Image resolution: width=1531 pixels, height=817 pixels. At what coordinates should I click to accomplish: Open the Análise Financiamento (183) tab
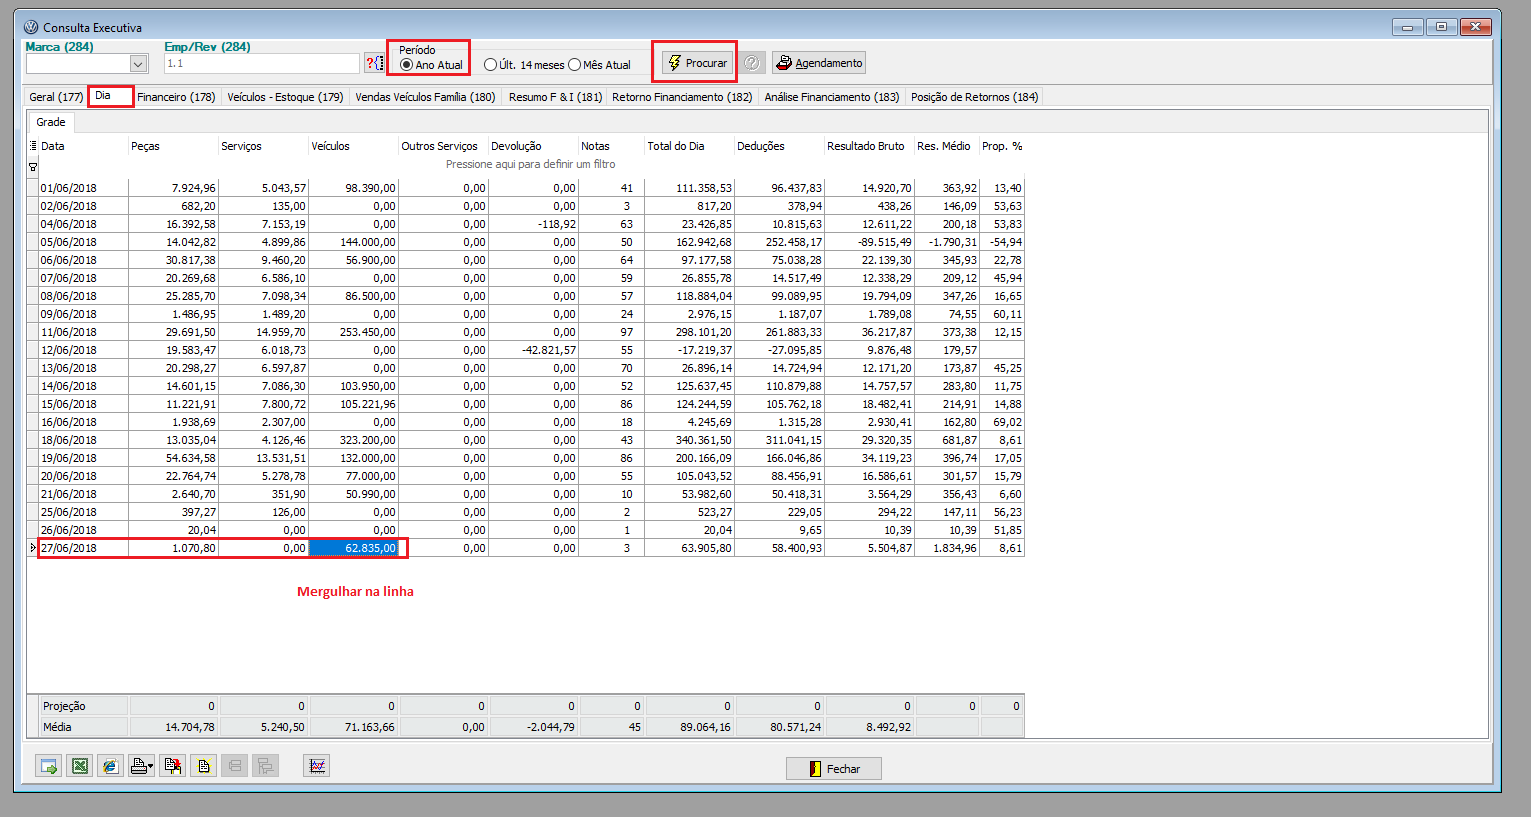832,97
